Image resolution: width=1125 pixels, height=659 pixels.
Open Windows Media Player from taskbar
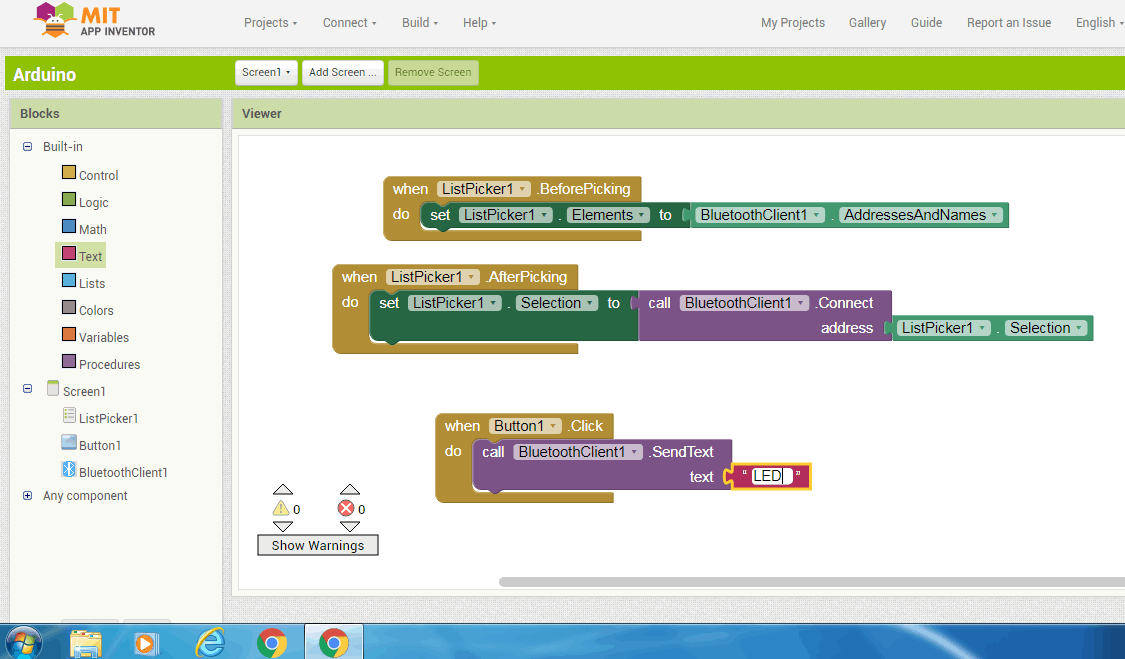click(x=146, y=643)
